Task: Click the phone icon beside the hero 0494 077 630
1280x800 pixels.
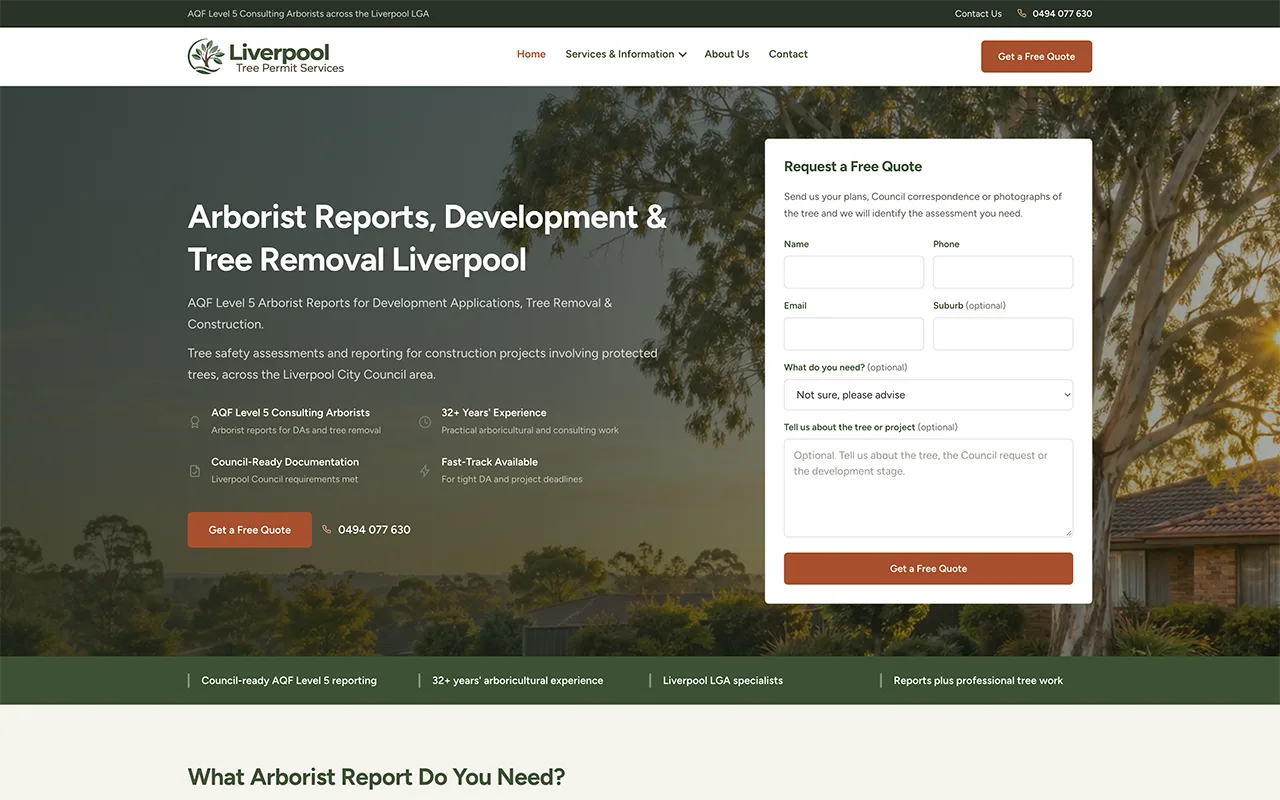Action: tap(327, 530)
